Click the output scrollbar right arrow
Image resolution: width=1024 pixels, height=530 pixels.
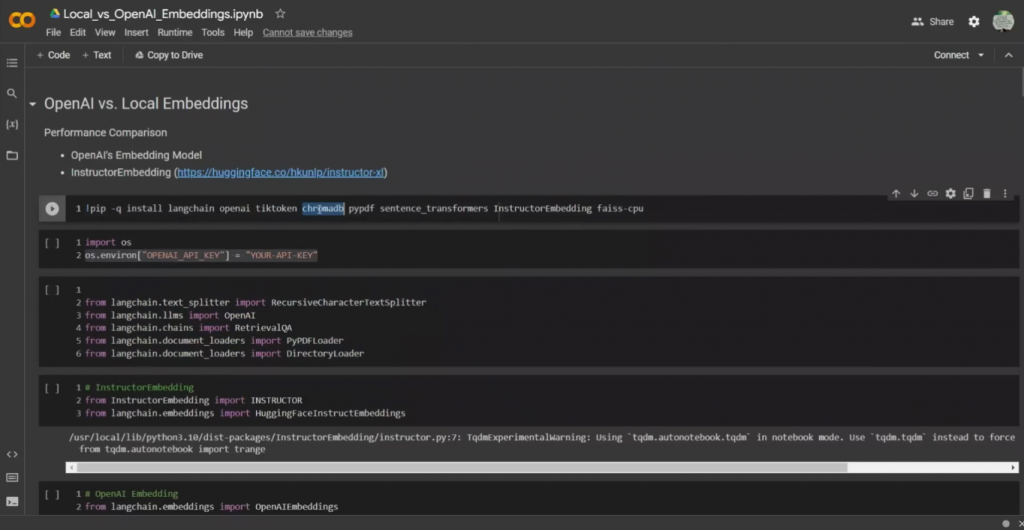coord(1014,467)
